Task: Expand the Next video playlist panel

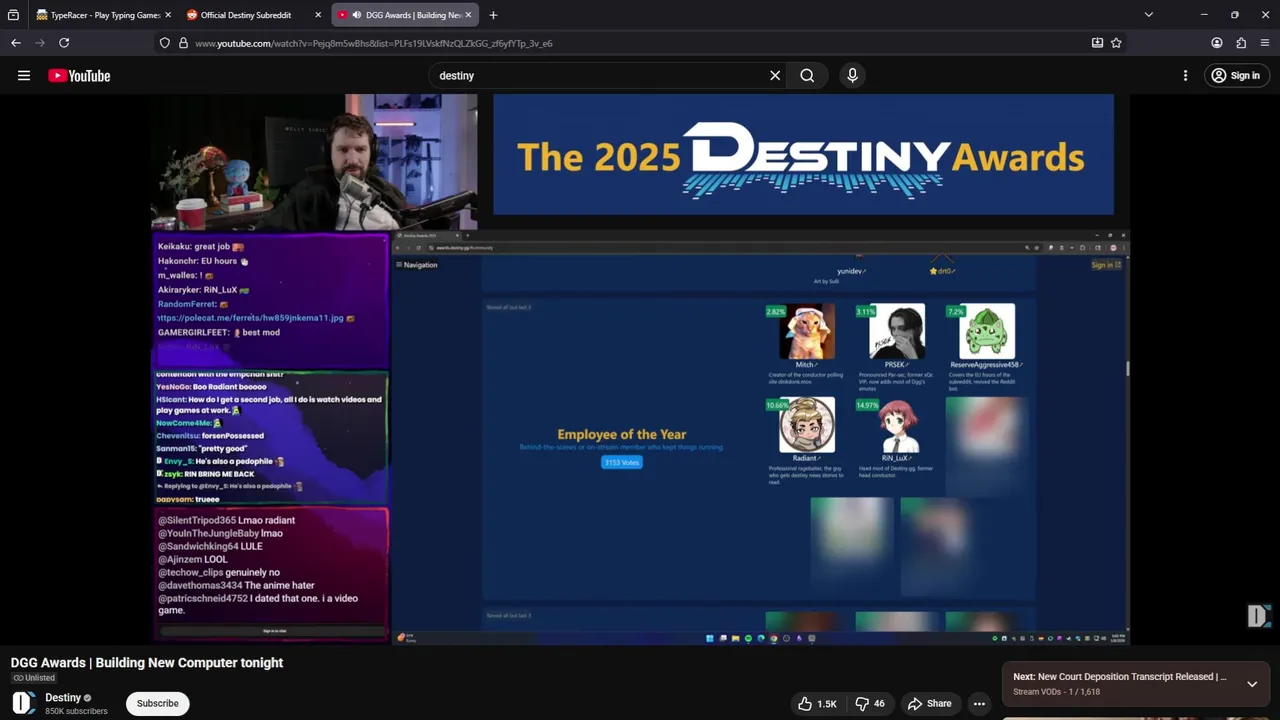Action: point(1251,684)
